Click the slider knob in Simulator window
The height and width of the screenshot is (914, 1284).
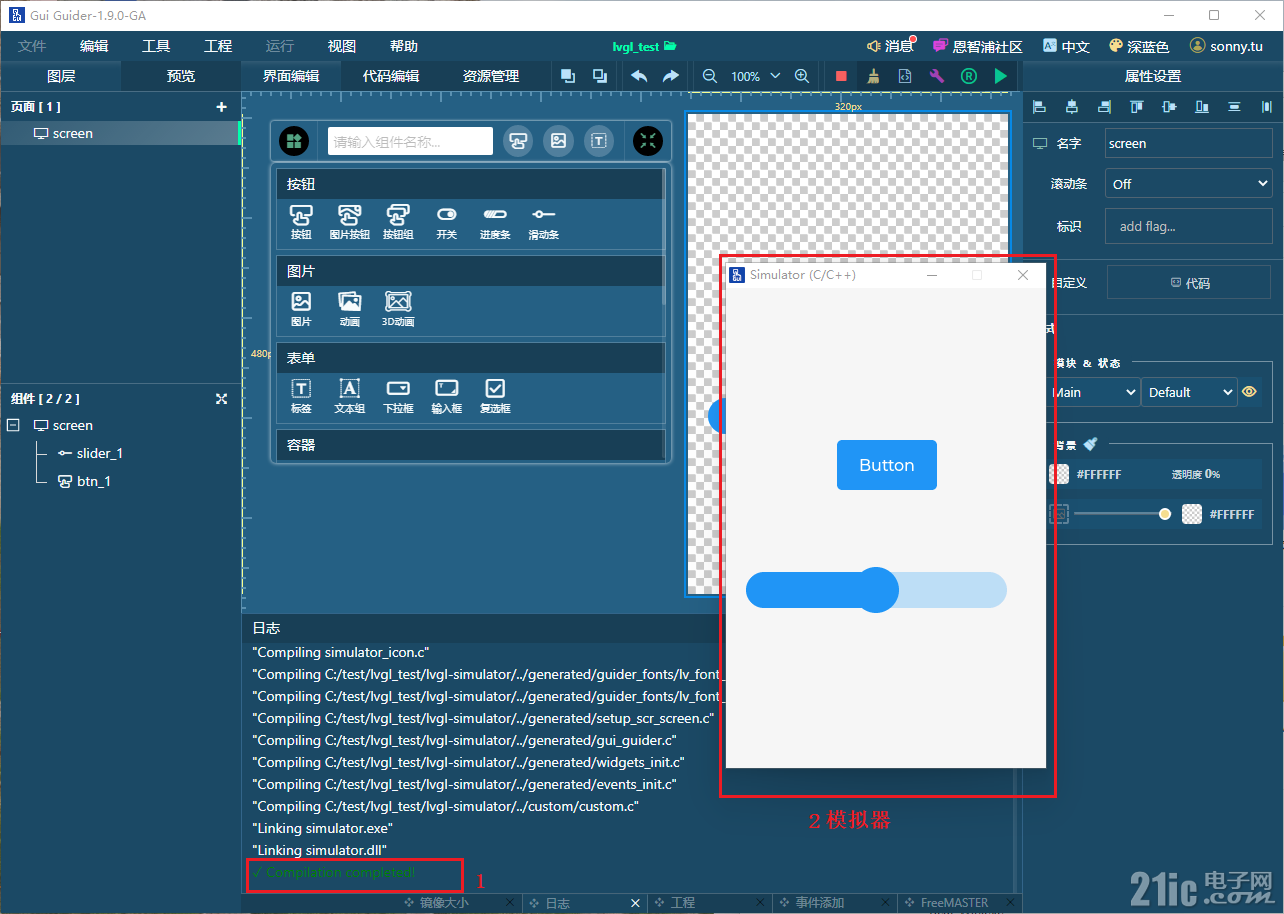pos(876,590)
